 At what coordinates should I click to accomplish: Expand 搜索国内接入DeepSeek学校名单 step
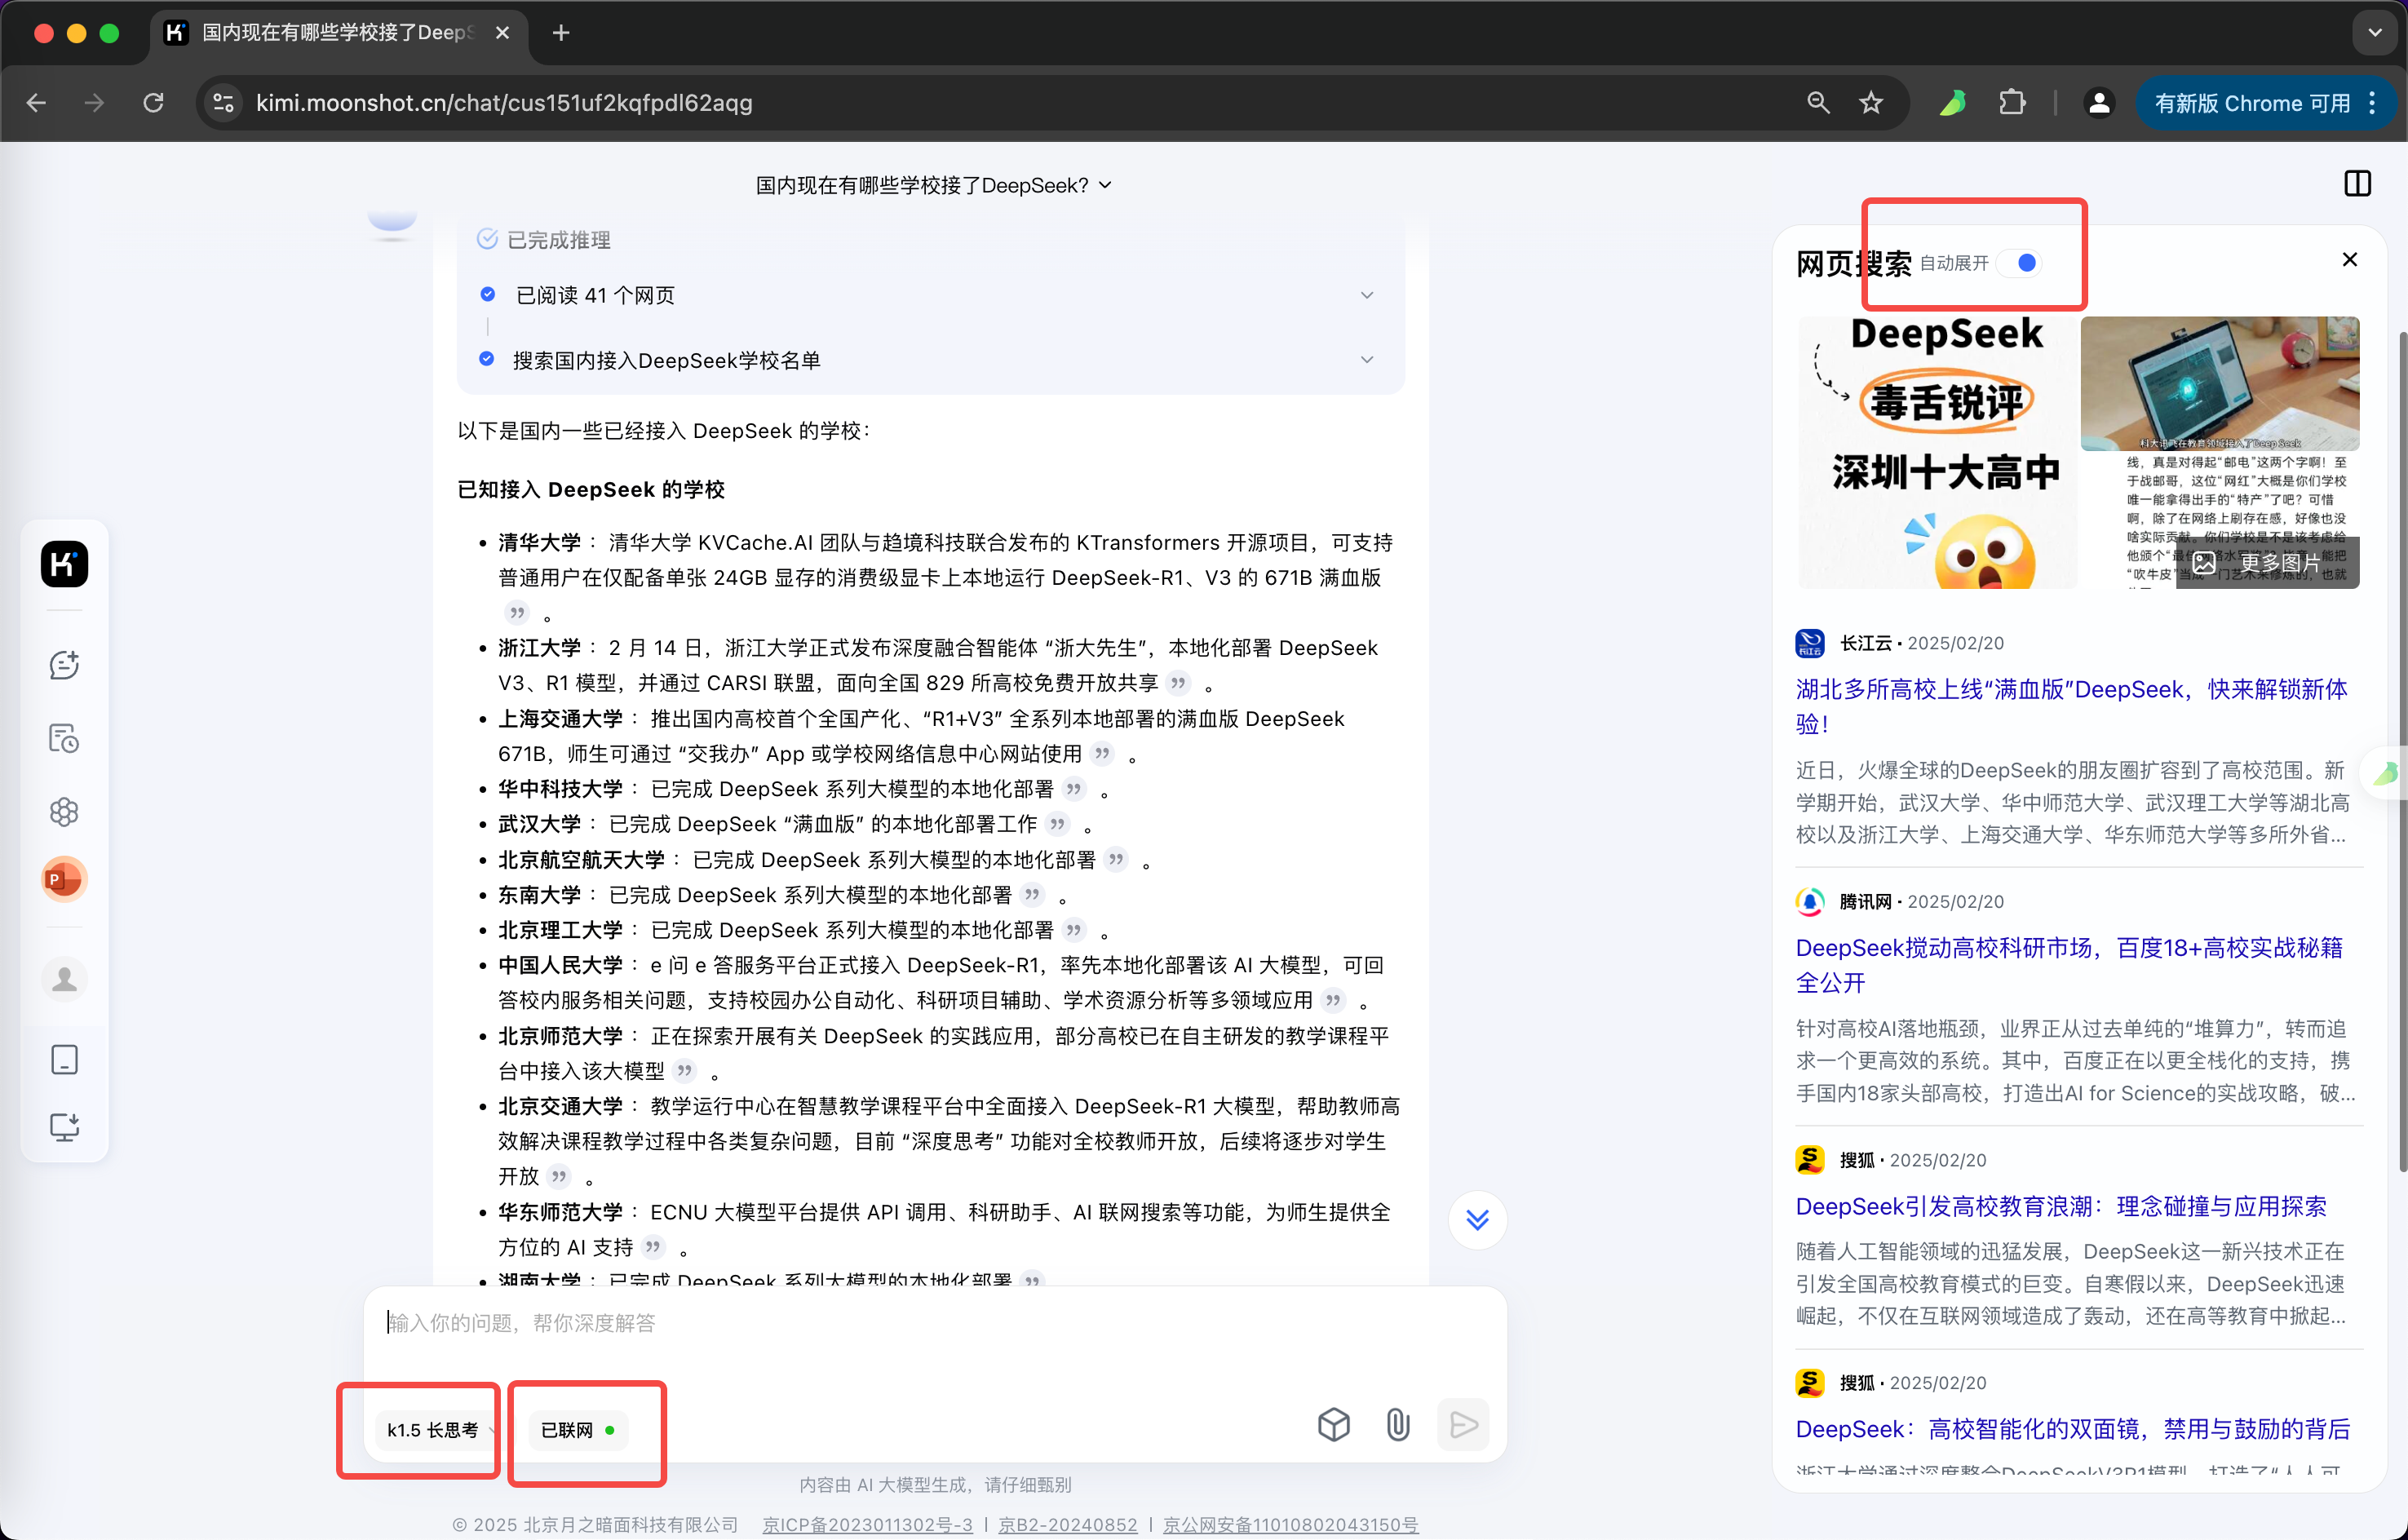[1366, 360]
